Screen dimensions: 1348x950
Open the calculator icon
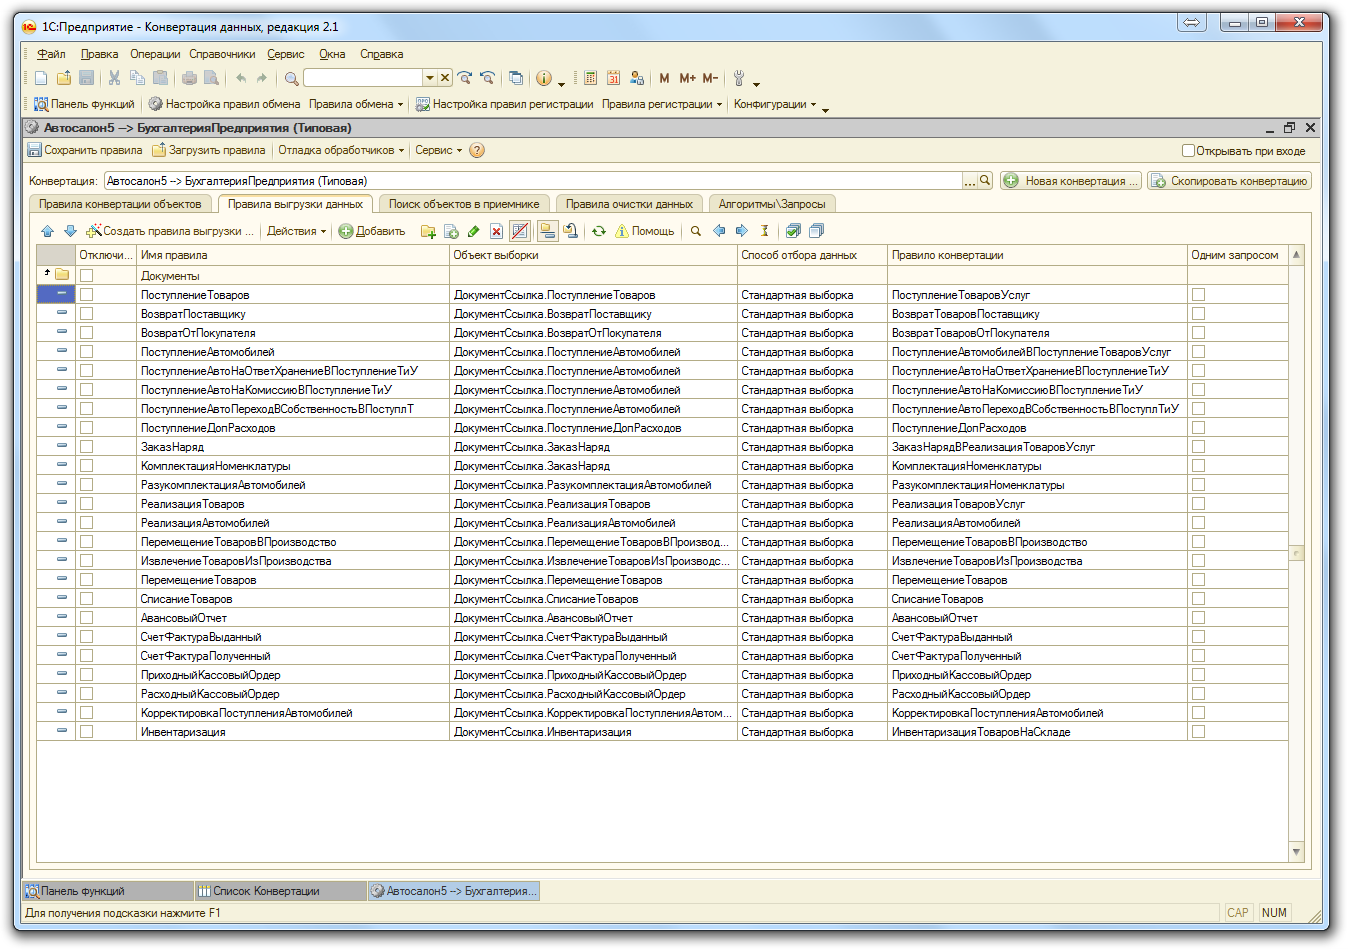pyautogui.click(x=591, y=78)
